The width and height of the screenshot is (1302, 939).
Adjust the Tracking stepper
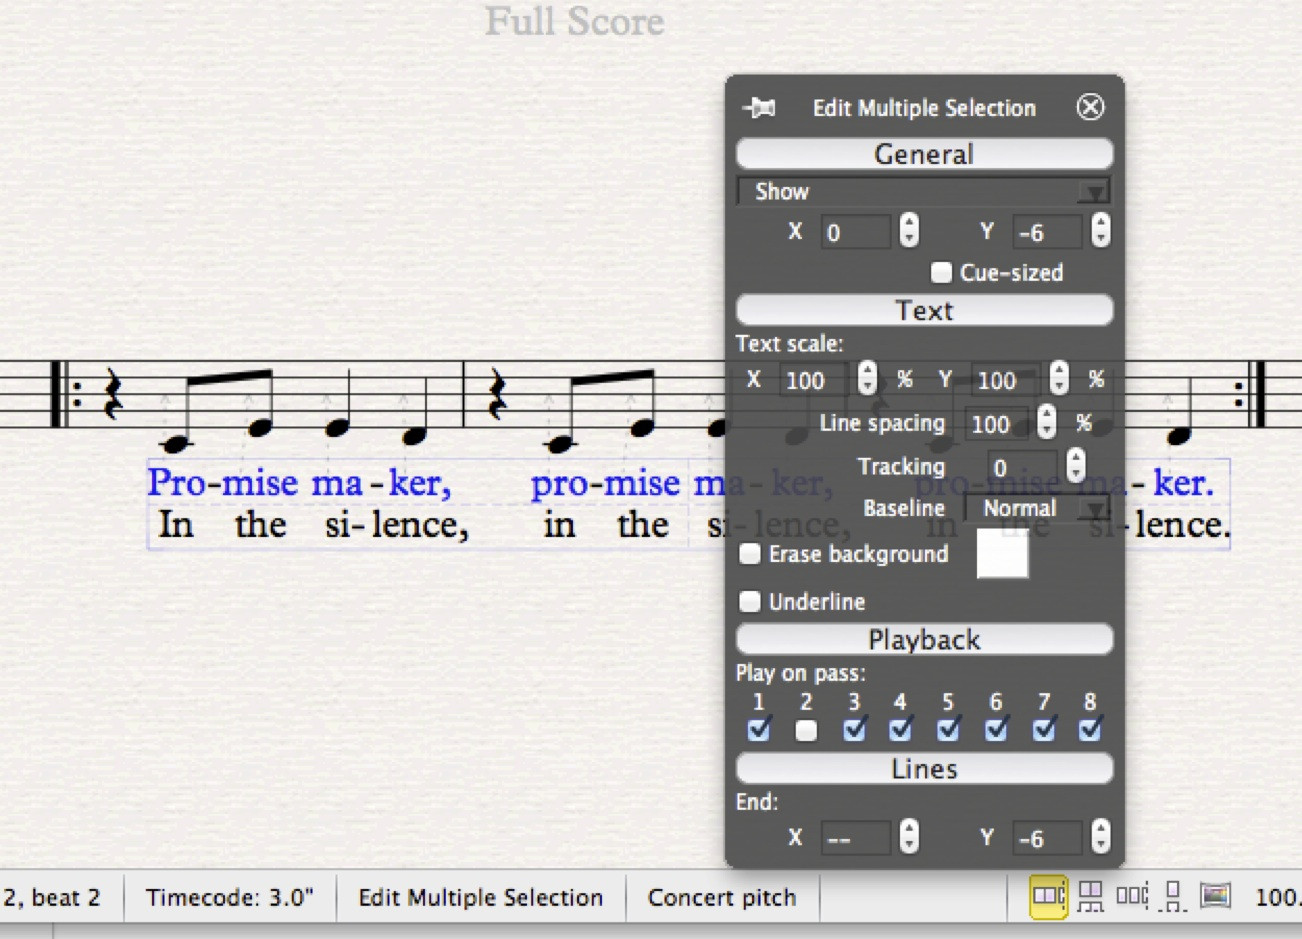1075,466
